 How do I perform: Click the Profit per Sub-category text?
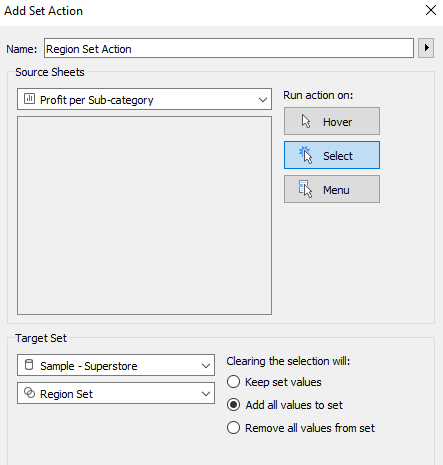pyautogui.click(x=97, y=100)
